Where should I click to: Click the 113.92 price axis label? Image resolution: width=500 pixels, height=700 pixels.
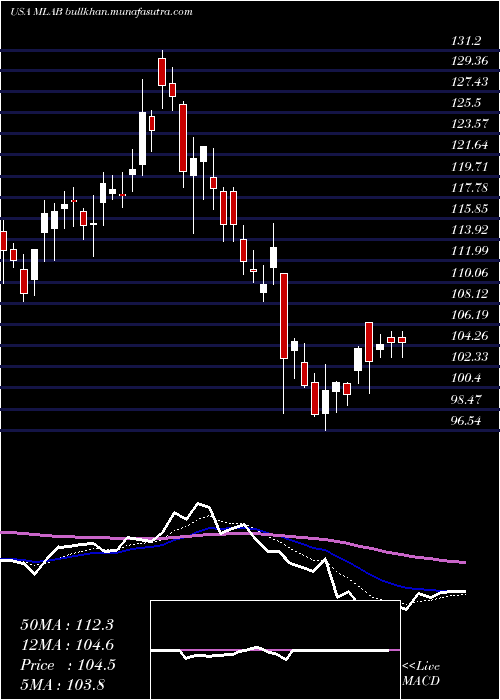469,230
